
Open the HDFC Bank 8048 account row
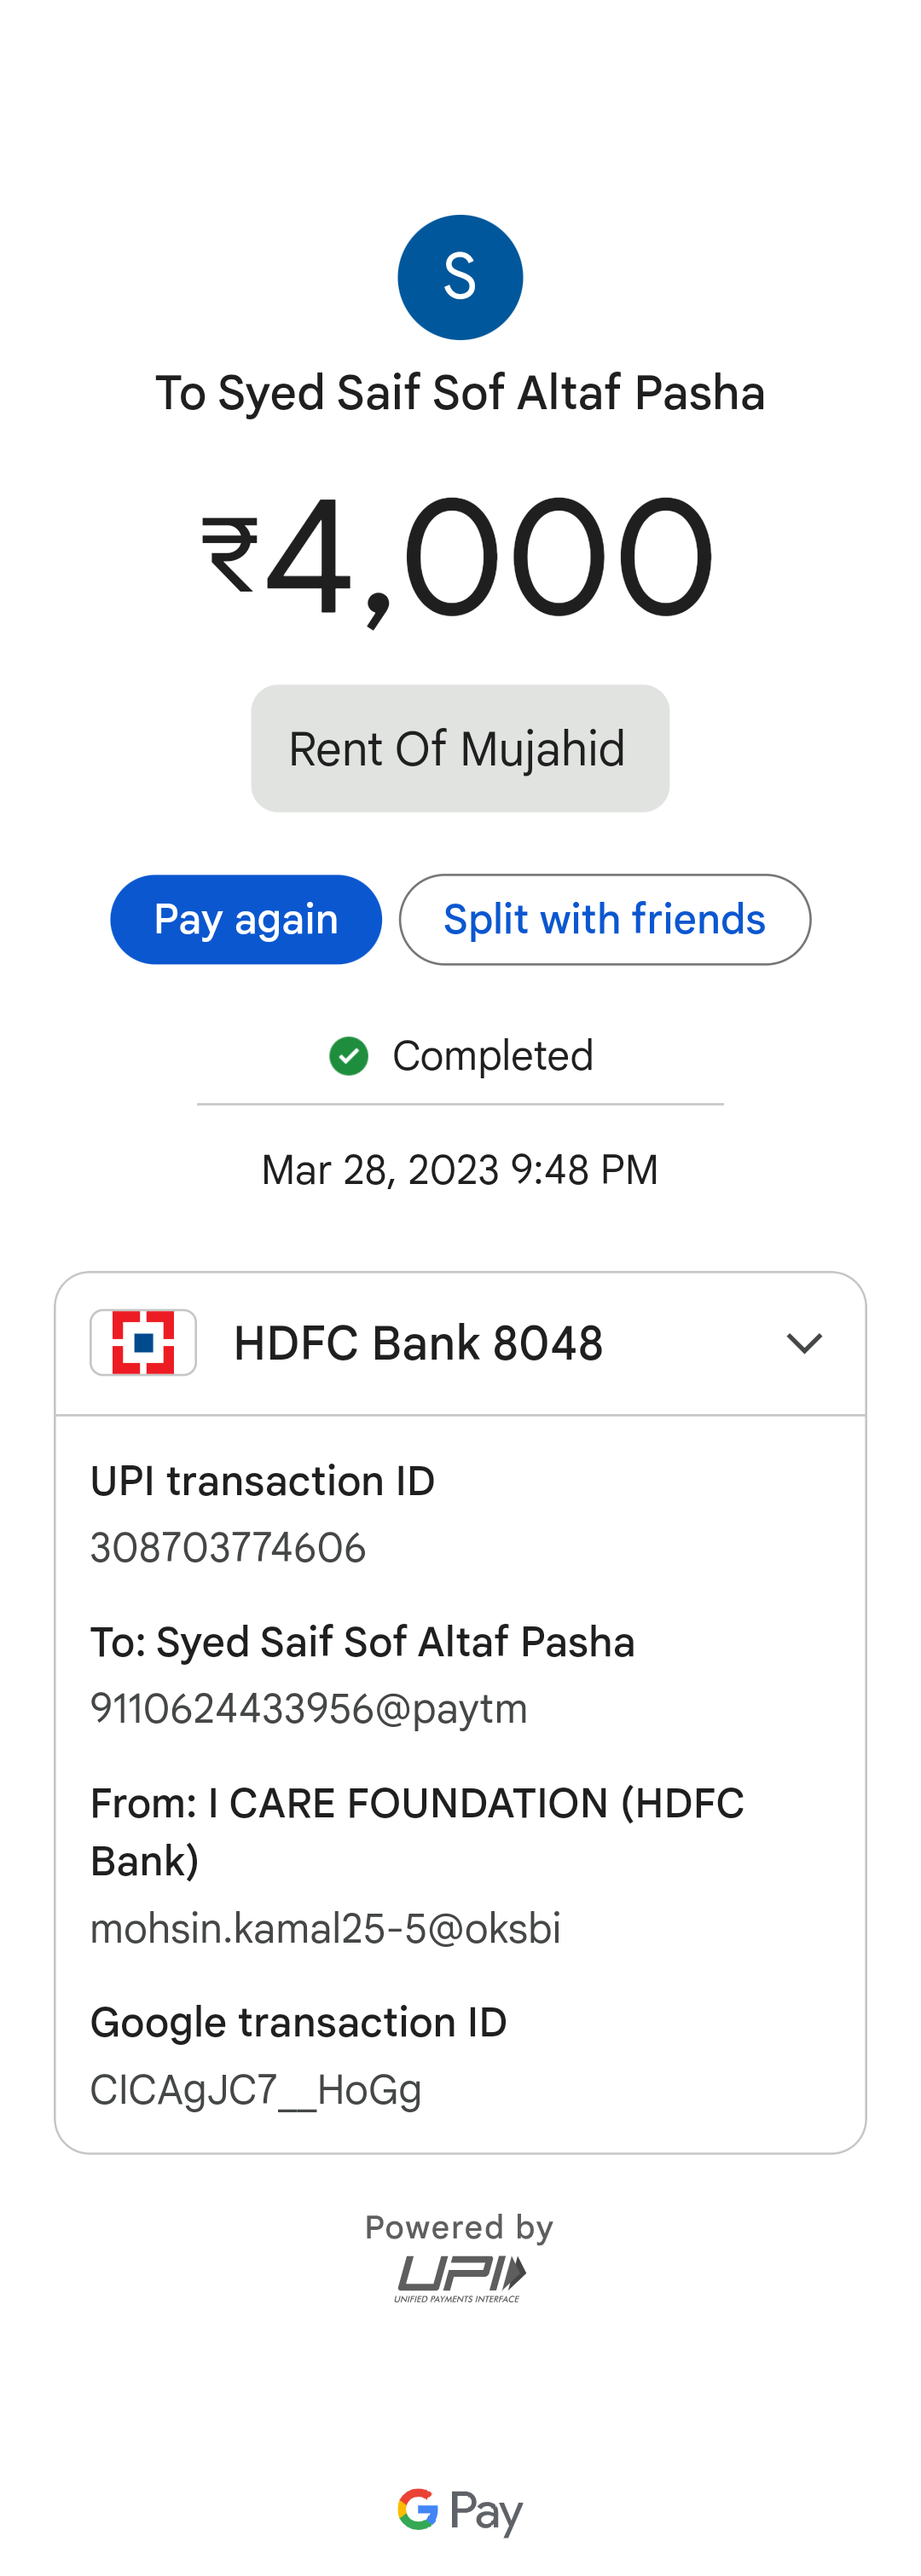460,1343
